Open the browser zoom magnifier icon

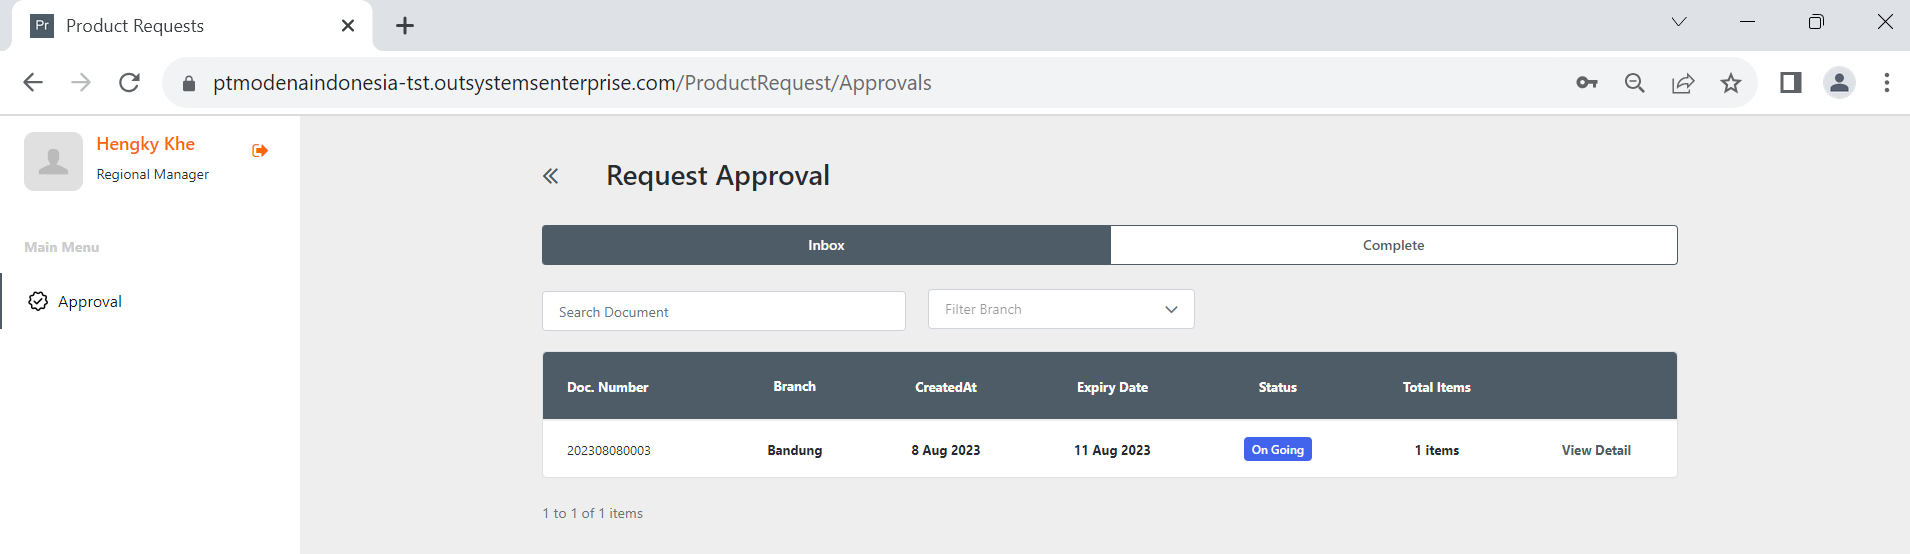[x=1635, y=83]
